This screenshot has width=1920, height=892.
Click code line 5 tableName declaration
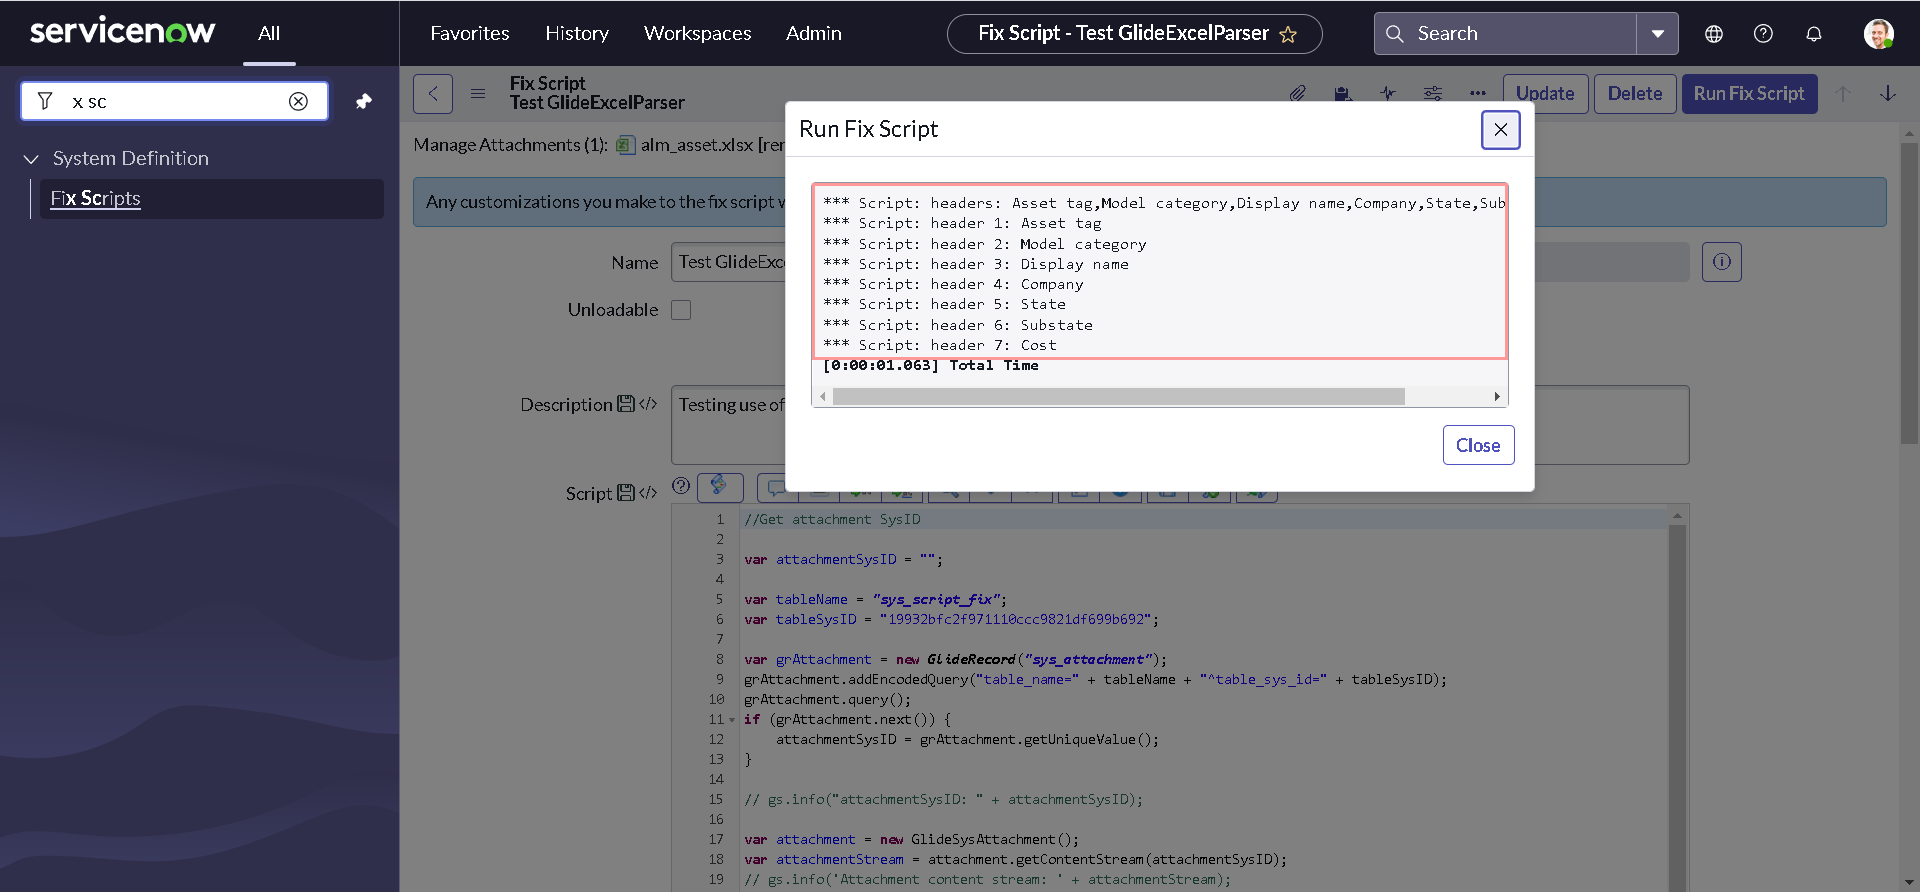876,600
